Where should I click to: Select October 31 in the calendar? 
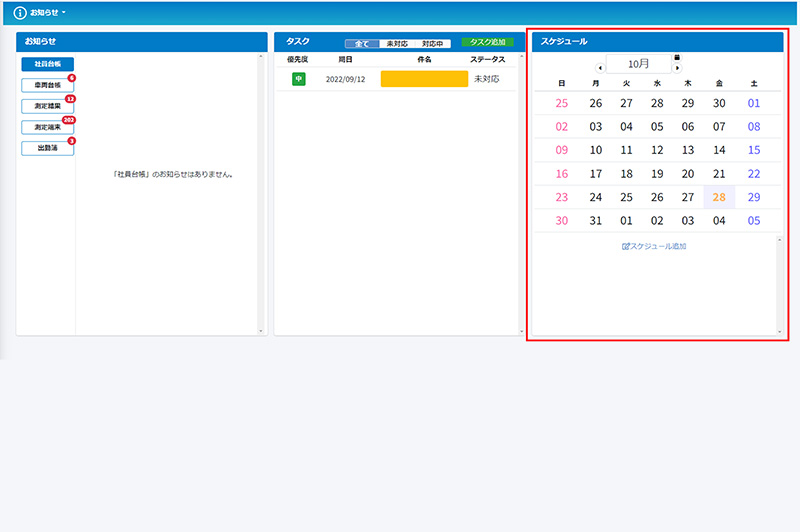coord(596,221)
